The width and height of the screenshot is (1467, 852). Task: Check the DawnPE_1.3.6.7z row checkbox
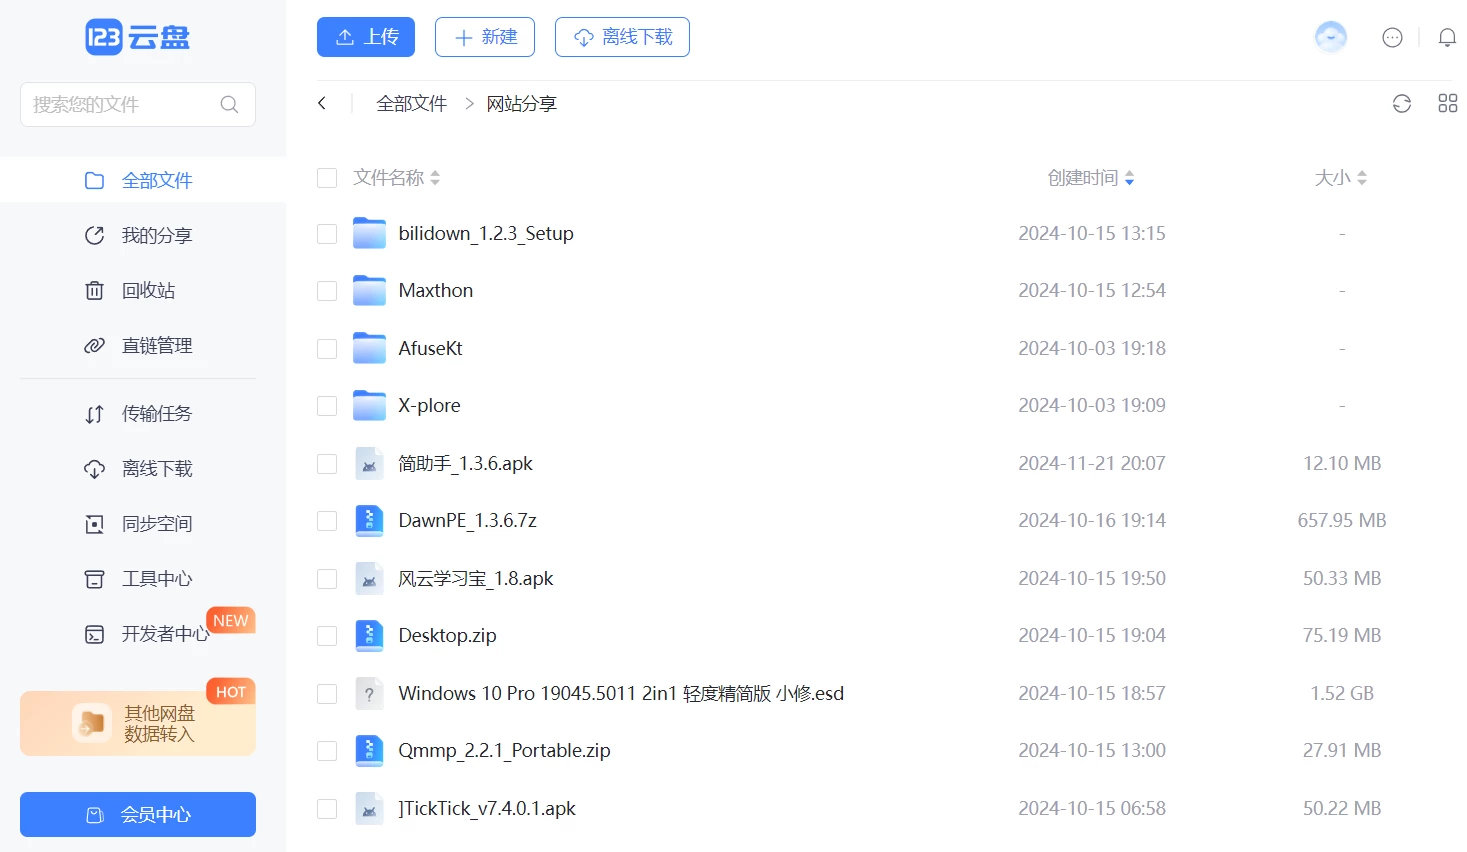click(327, 521)
